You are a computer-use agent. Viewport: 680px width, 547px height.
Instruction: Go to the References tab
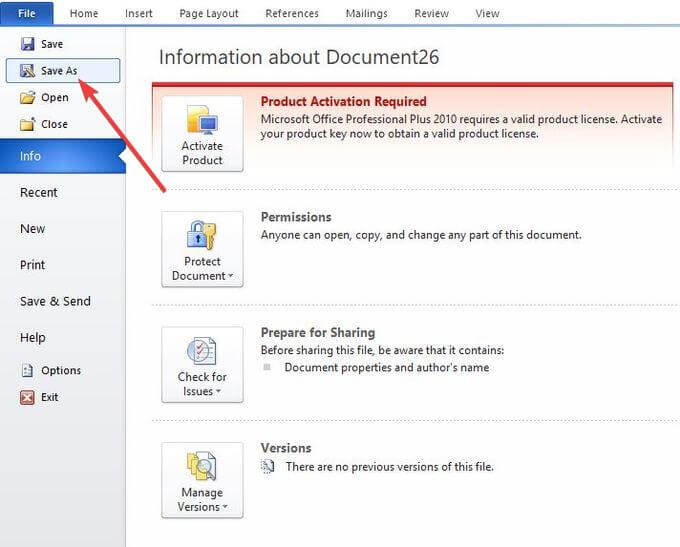click(292, 13)
